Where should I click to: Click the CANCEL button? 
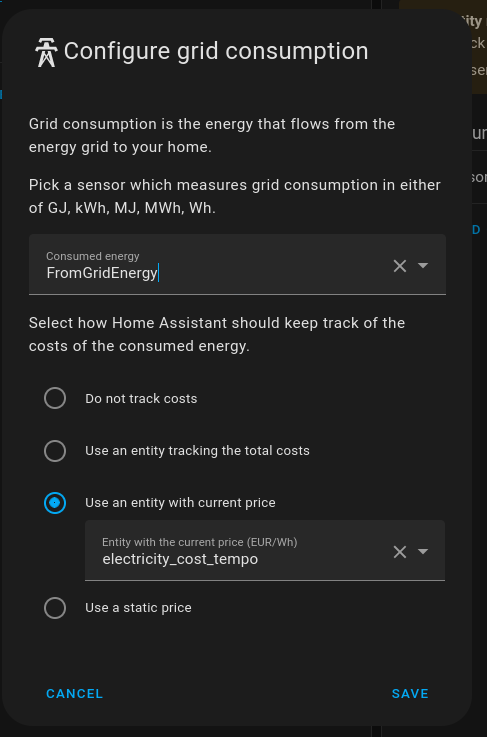pyautogui.click(x=74, y=694)
